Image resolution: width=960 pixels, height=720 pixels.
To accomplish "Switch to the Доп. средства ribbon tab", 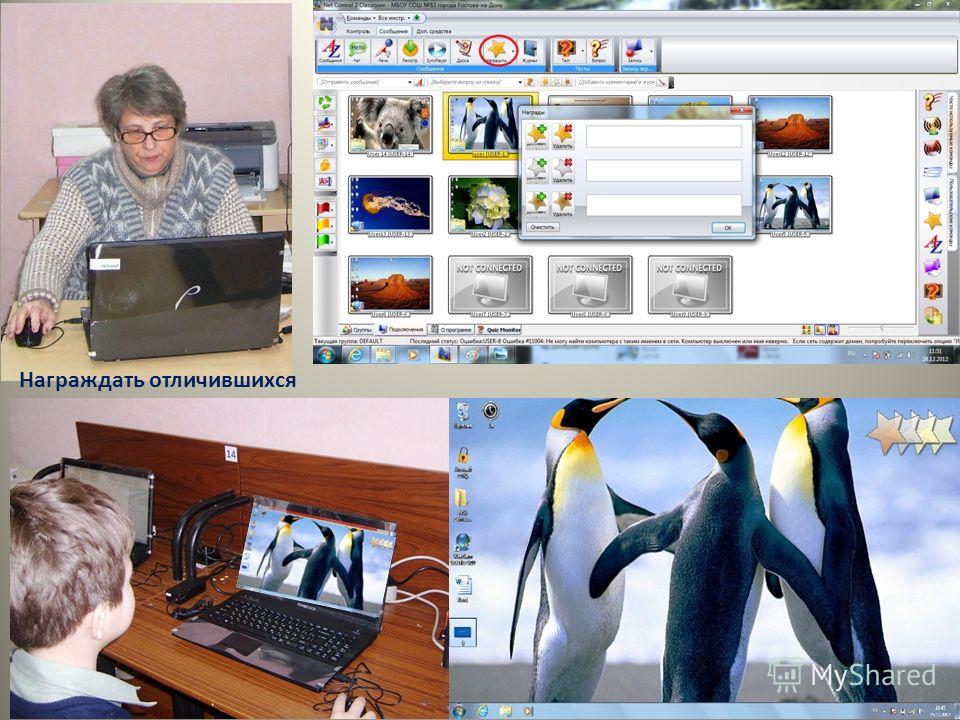I will [x=433, y=31].
